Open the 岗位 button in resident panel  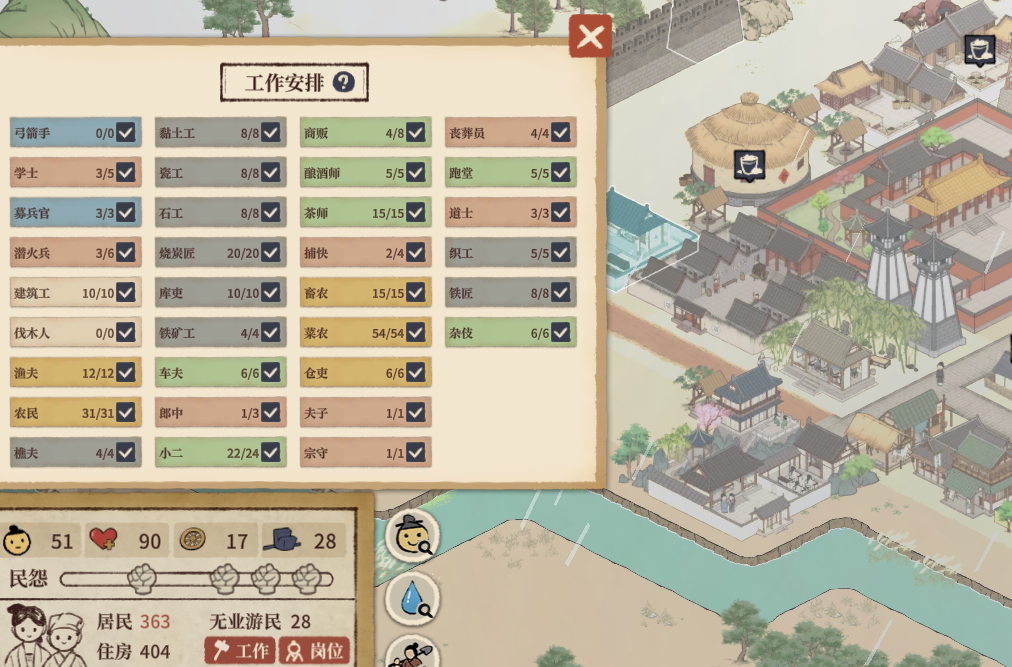[314, 650]
